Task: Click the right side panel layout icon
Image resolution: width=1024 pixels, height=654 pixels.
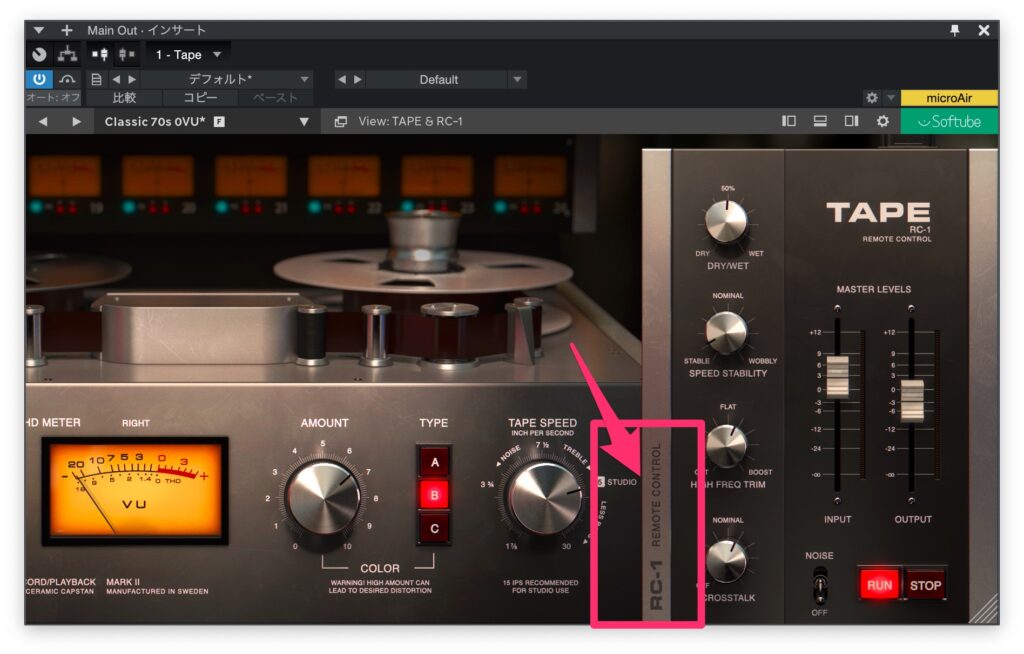Action: pos(851,121)
